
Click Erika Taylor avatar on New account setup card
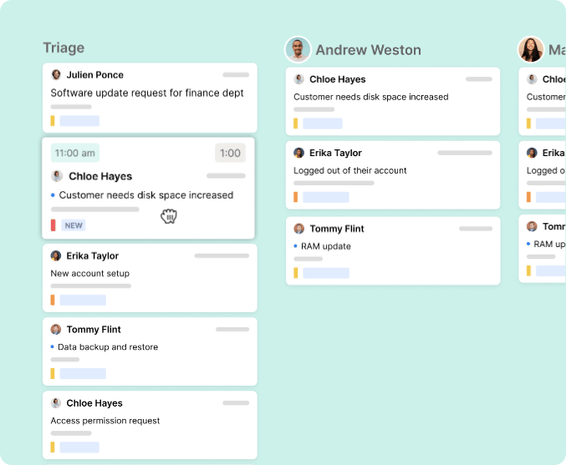coord(56,256)
